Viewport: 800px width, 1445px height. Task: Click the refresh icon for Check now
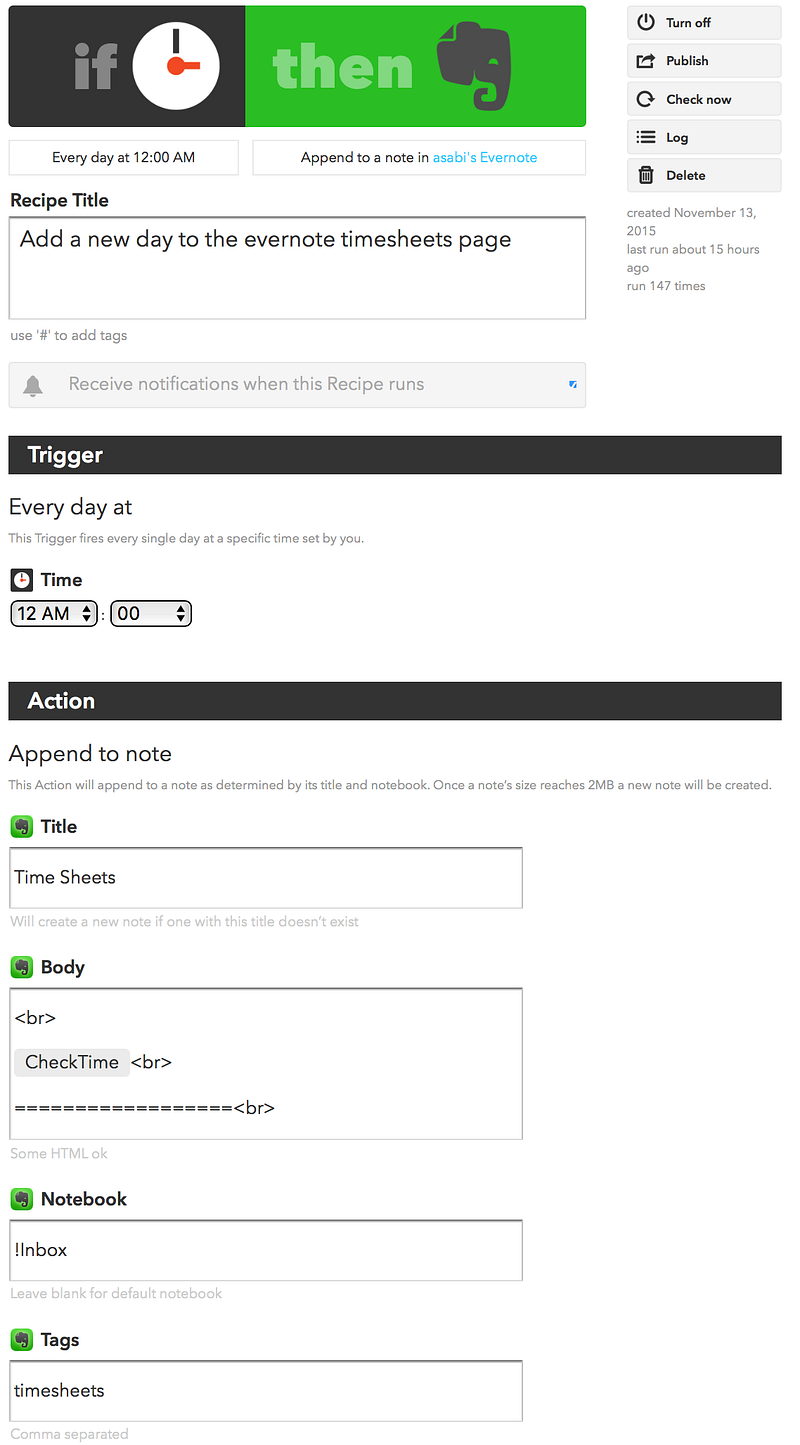[646, 99]
